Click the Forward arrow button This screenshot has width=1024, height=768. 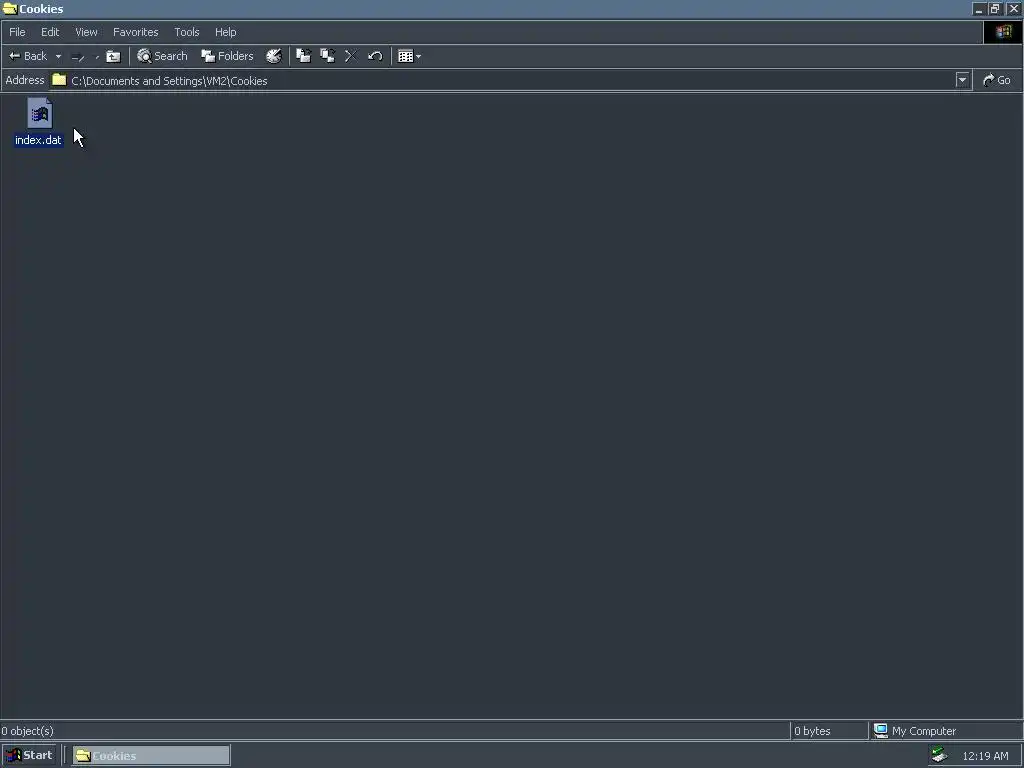point(78,57)
